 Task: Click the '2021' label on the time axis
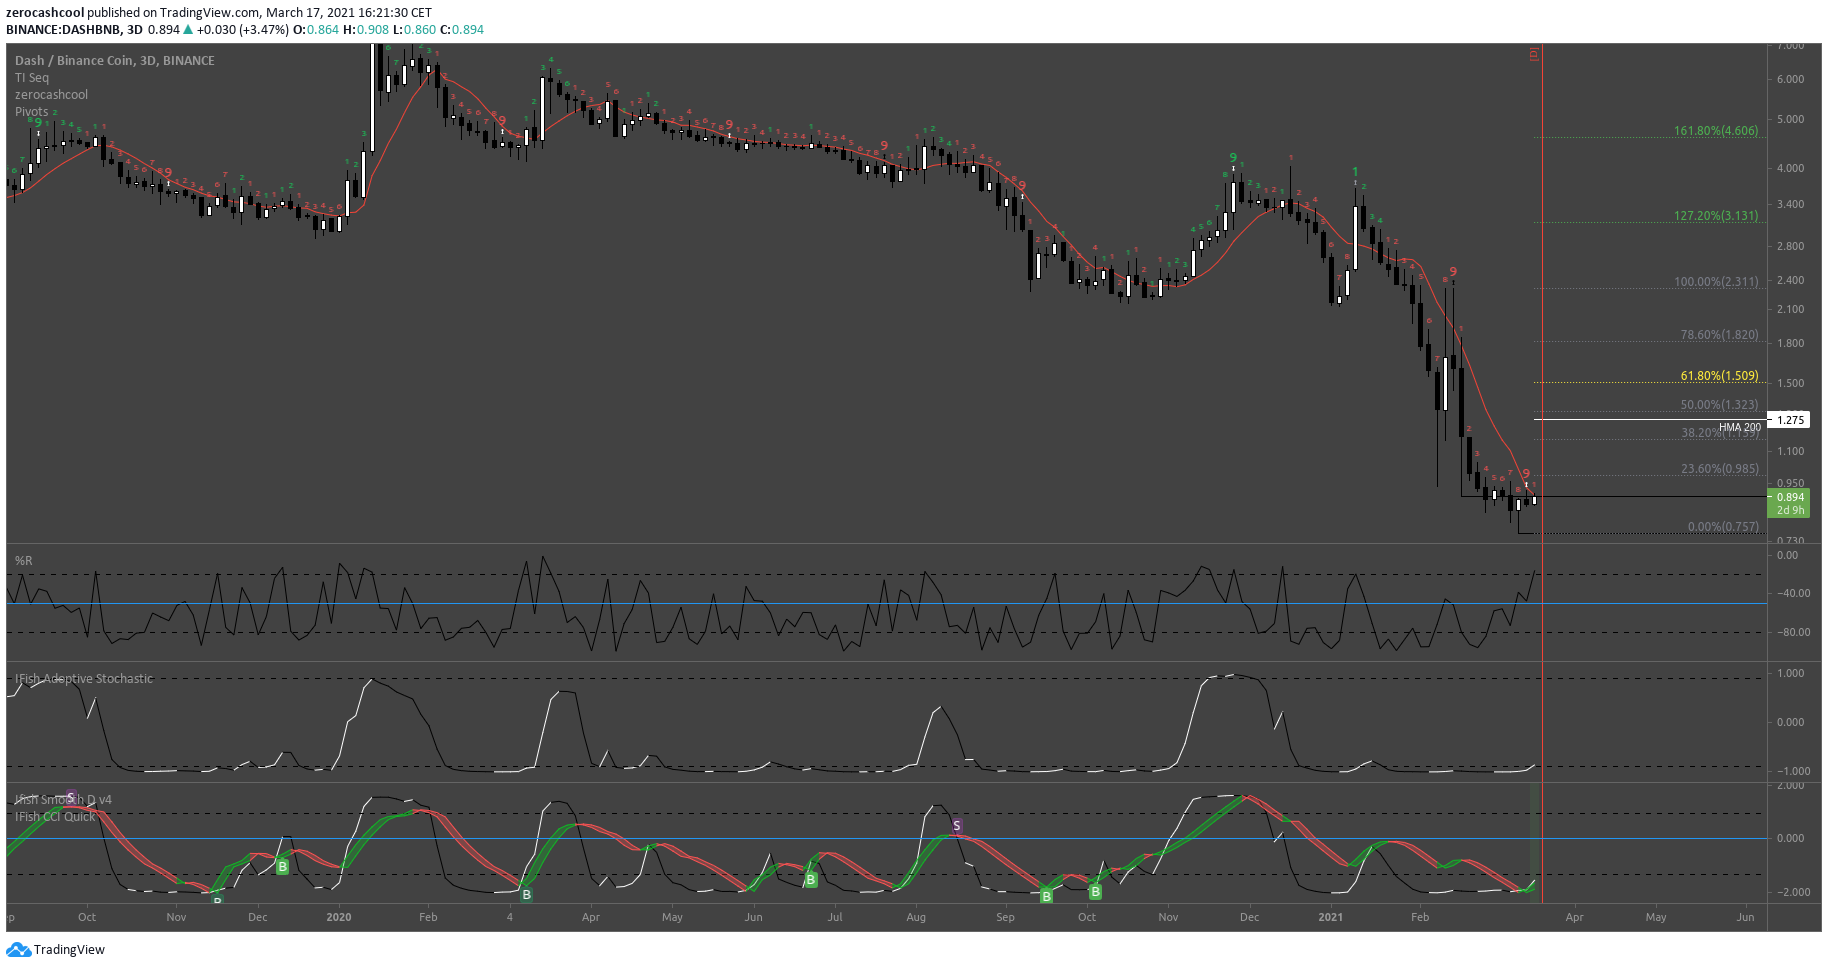point(1330,917)
